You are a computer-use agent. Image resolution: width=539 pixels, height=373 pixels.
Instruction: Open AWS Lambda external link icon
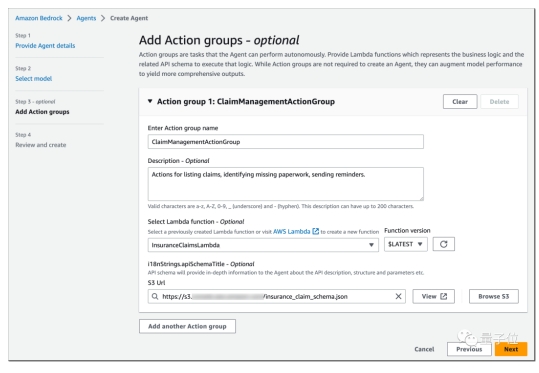[315, 231]
